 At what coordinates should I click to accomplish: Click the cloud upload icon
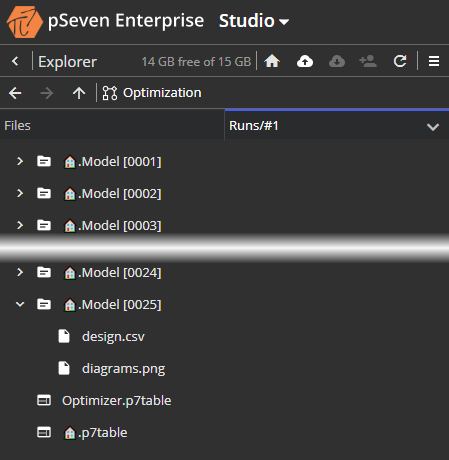point(305,61)
